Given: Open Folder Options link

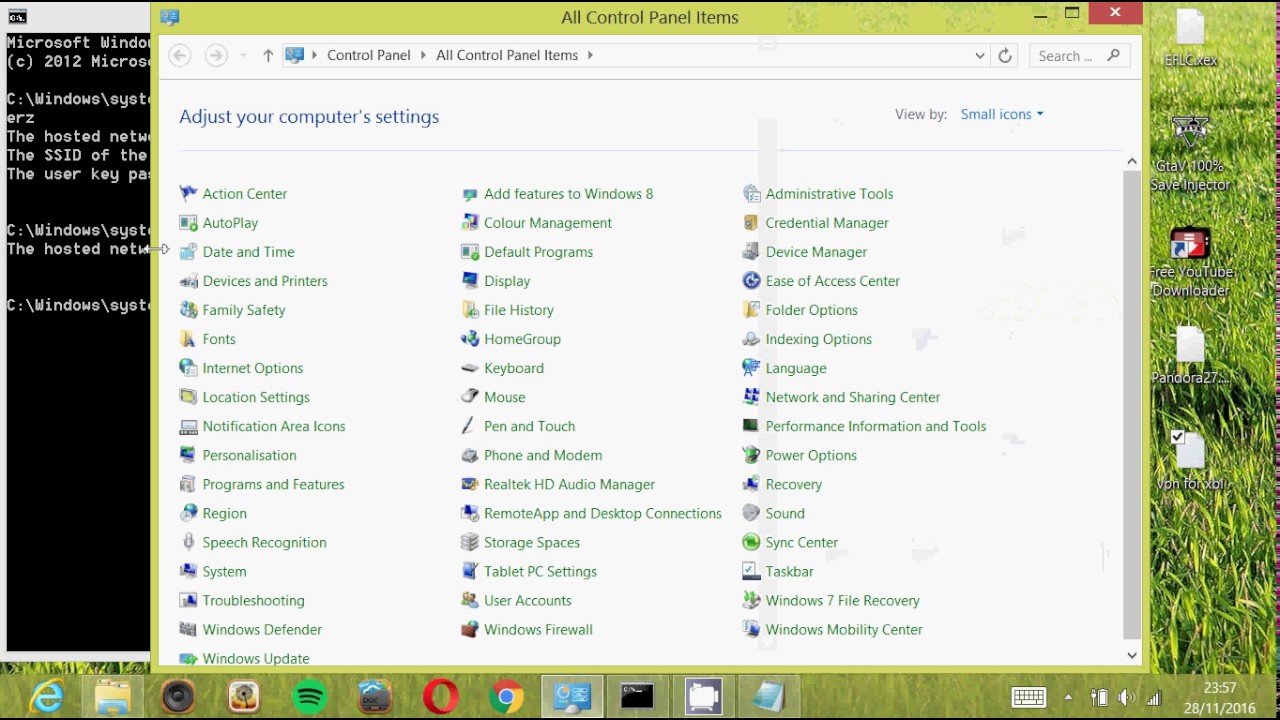Looking at the screenshot, I should [x=811, y=310].
